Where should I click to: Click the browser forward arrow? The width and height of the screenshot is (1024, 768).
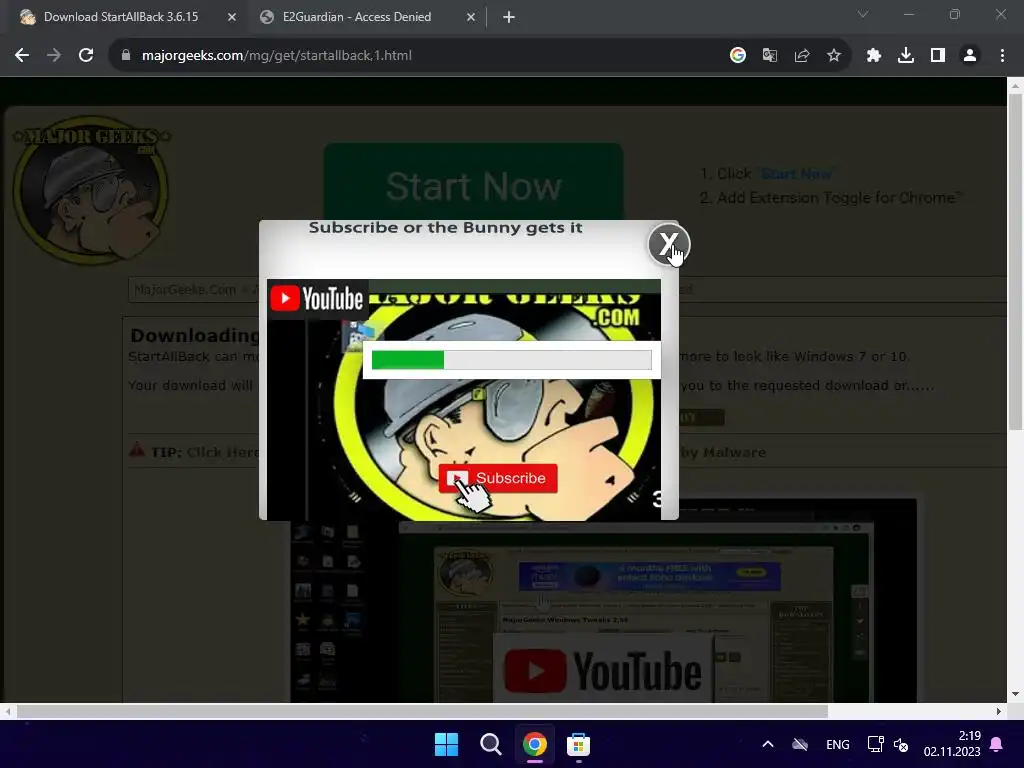pos(54,56)
